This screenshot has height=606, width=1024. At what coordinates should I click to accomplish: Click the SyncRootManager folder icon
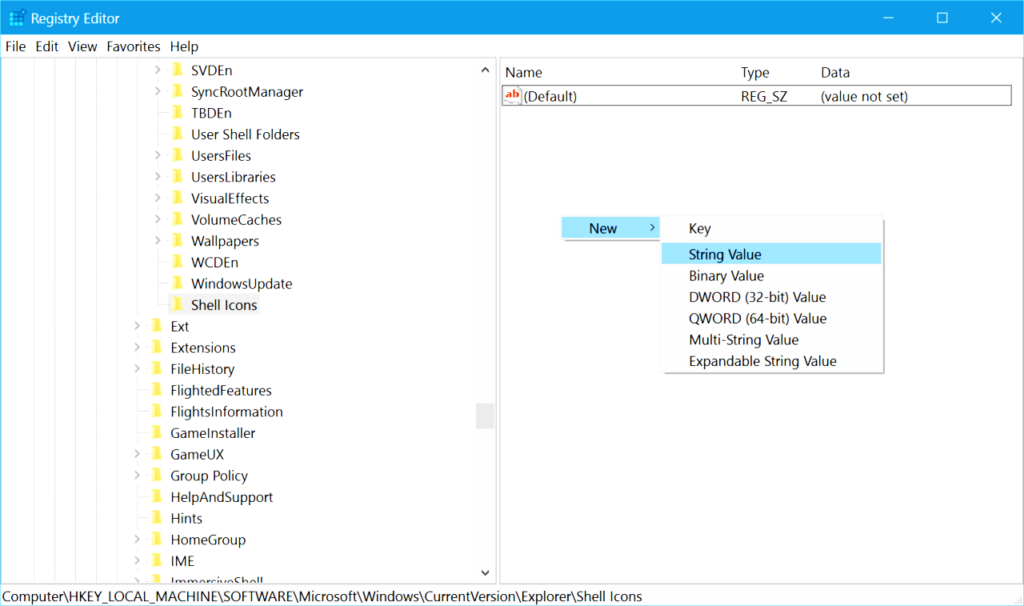pos(177,91)
